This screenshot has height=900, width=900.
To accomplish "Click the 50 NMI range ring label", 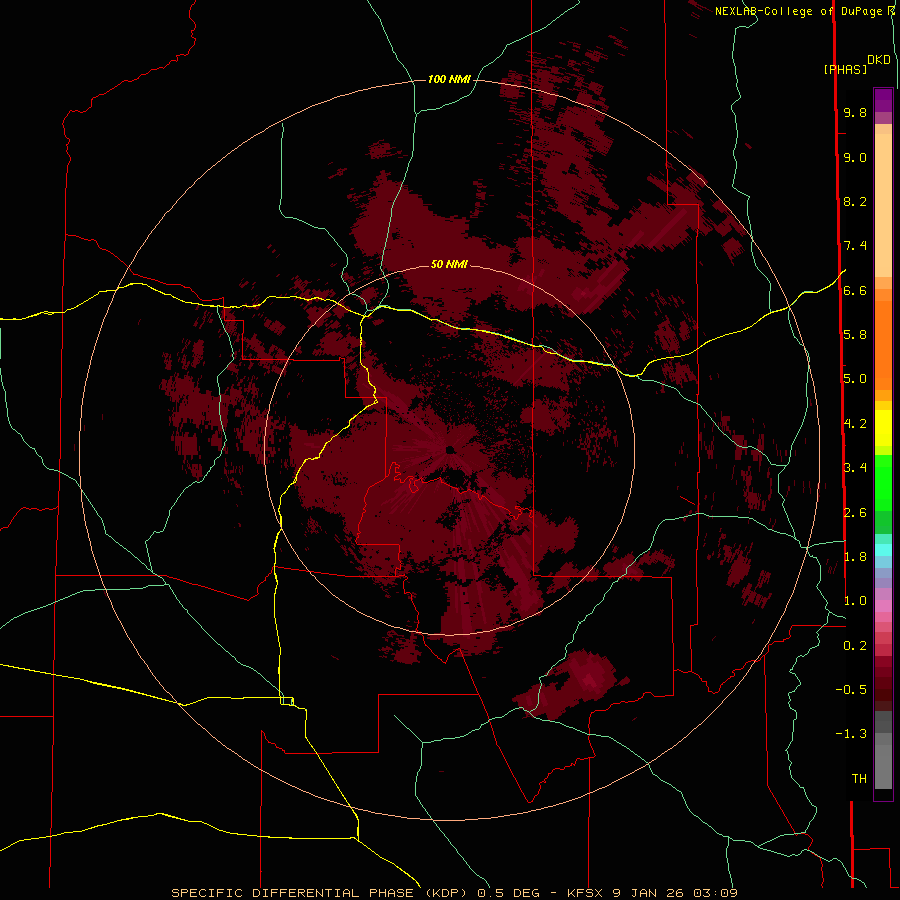I will click(449, 264).
